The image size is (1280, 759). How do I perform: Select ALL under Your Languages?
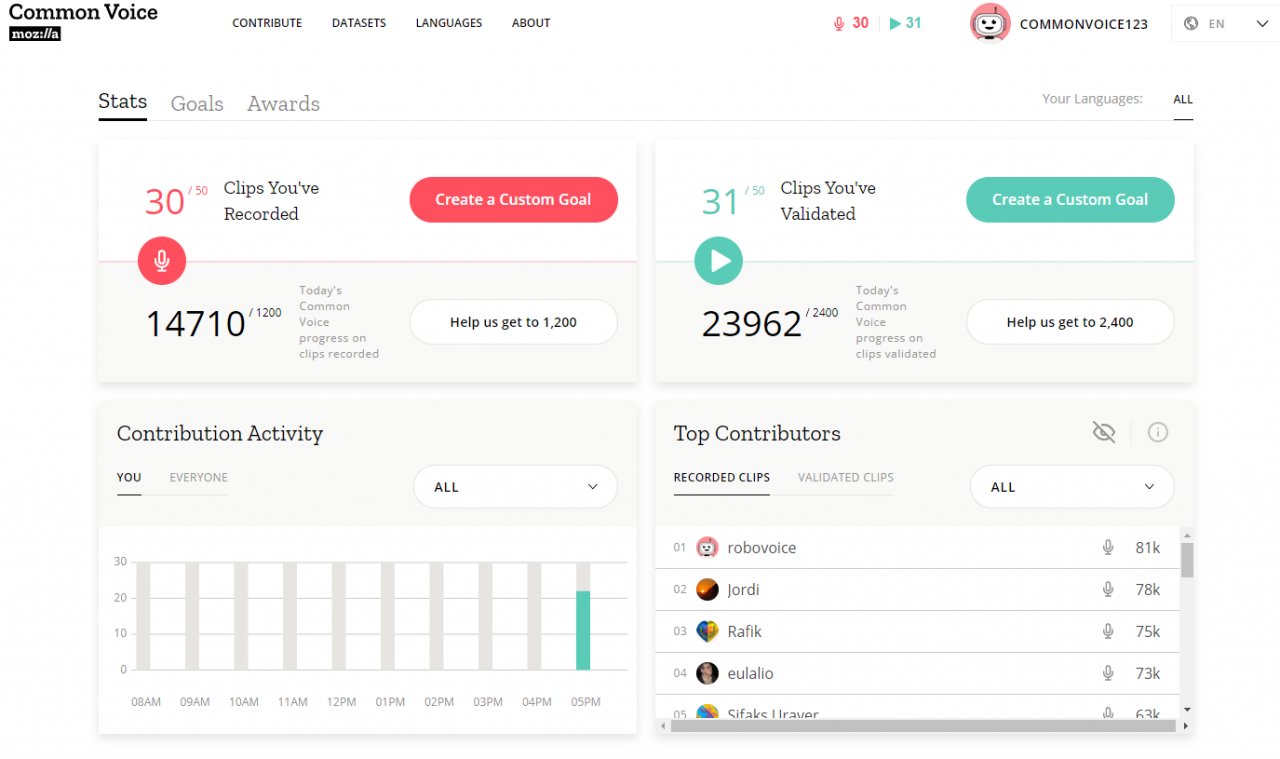tap(1183, 100)
